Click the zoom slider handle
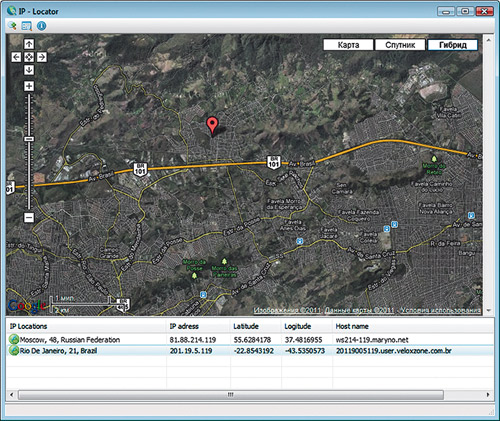The image size is (500, 421). [29, 139]
